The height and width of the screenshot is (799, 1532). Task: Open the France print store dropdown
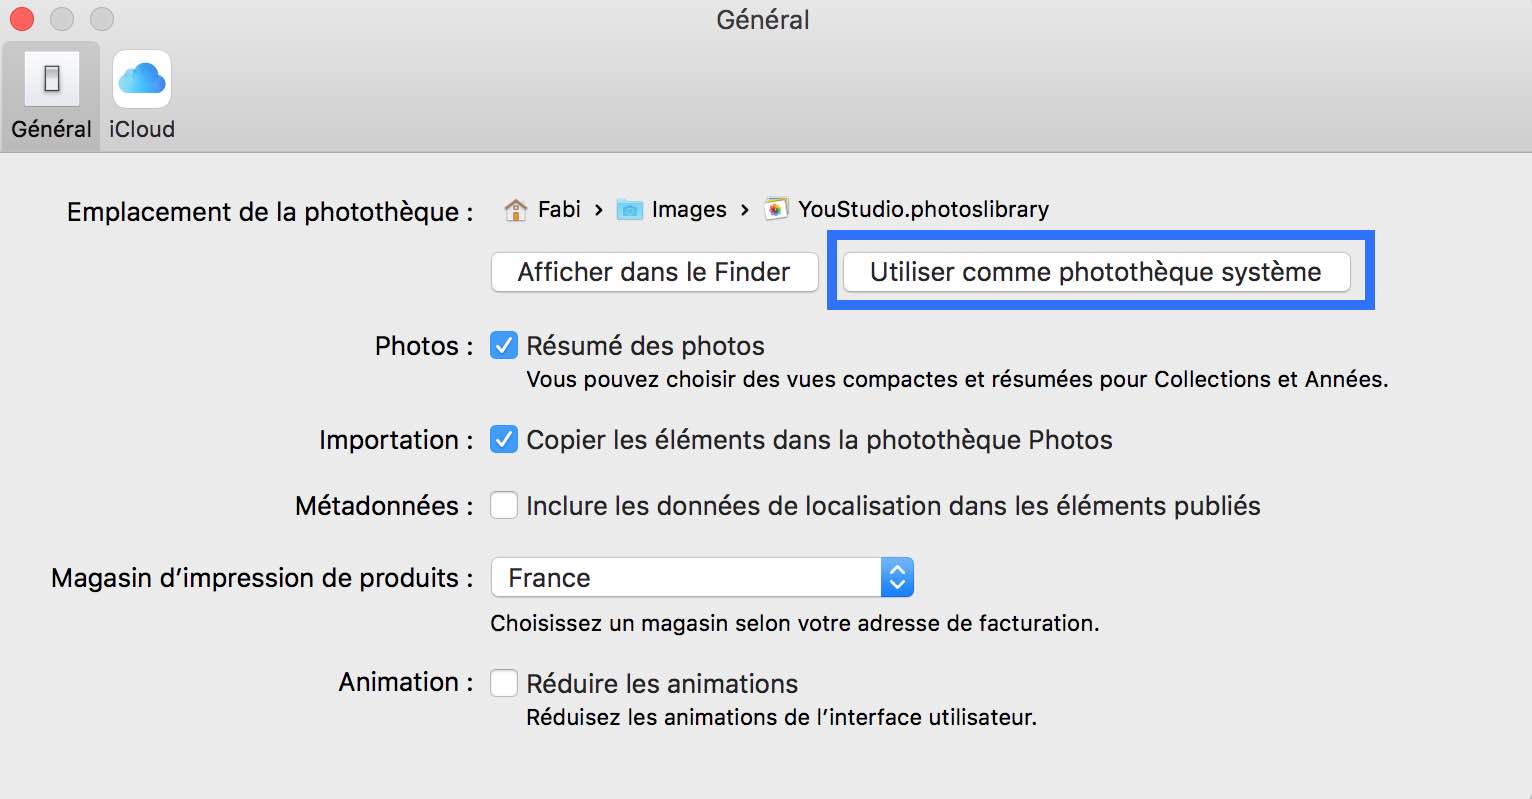click(x=702, y=578)
